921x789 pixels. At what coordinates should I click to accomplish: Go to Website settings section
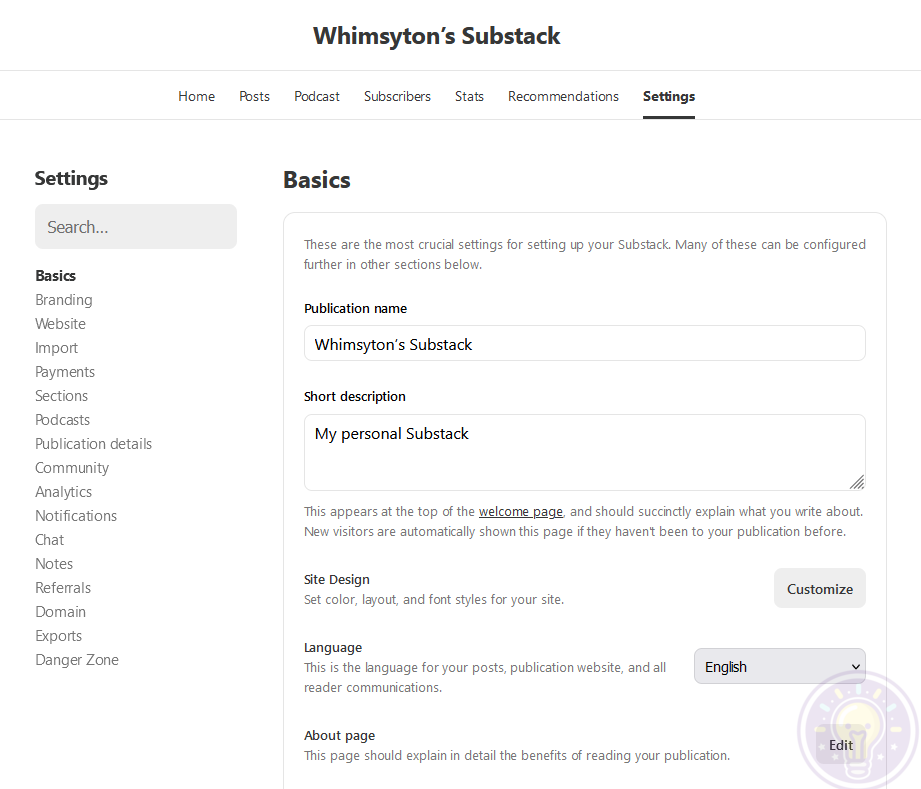pos(60,324)
